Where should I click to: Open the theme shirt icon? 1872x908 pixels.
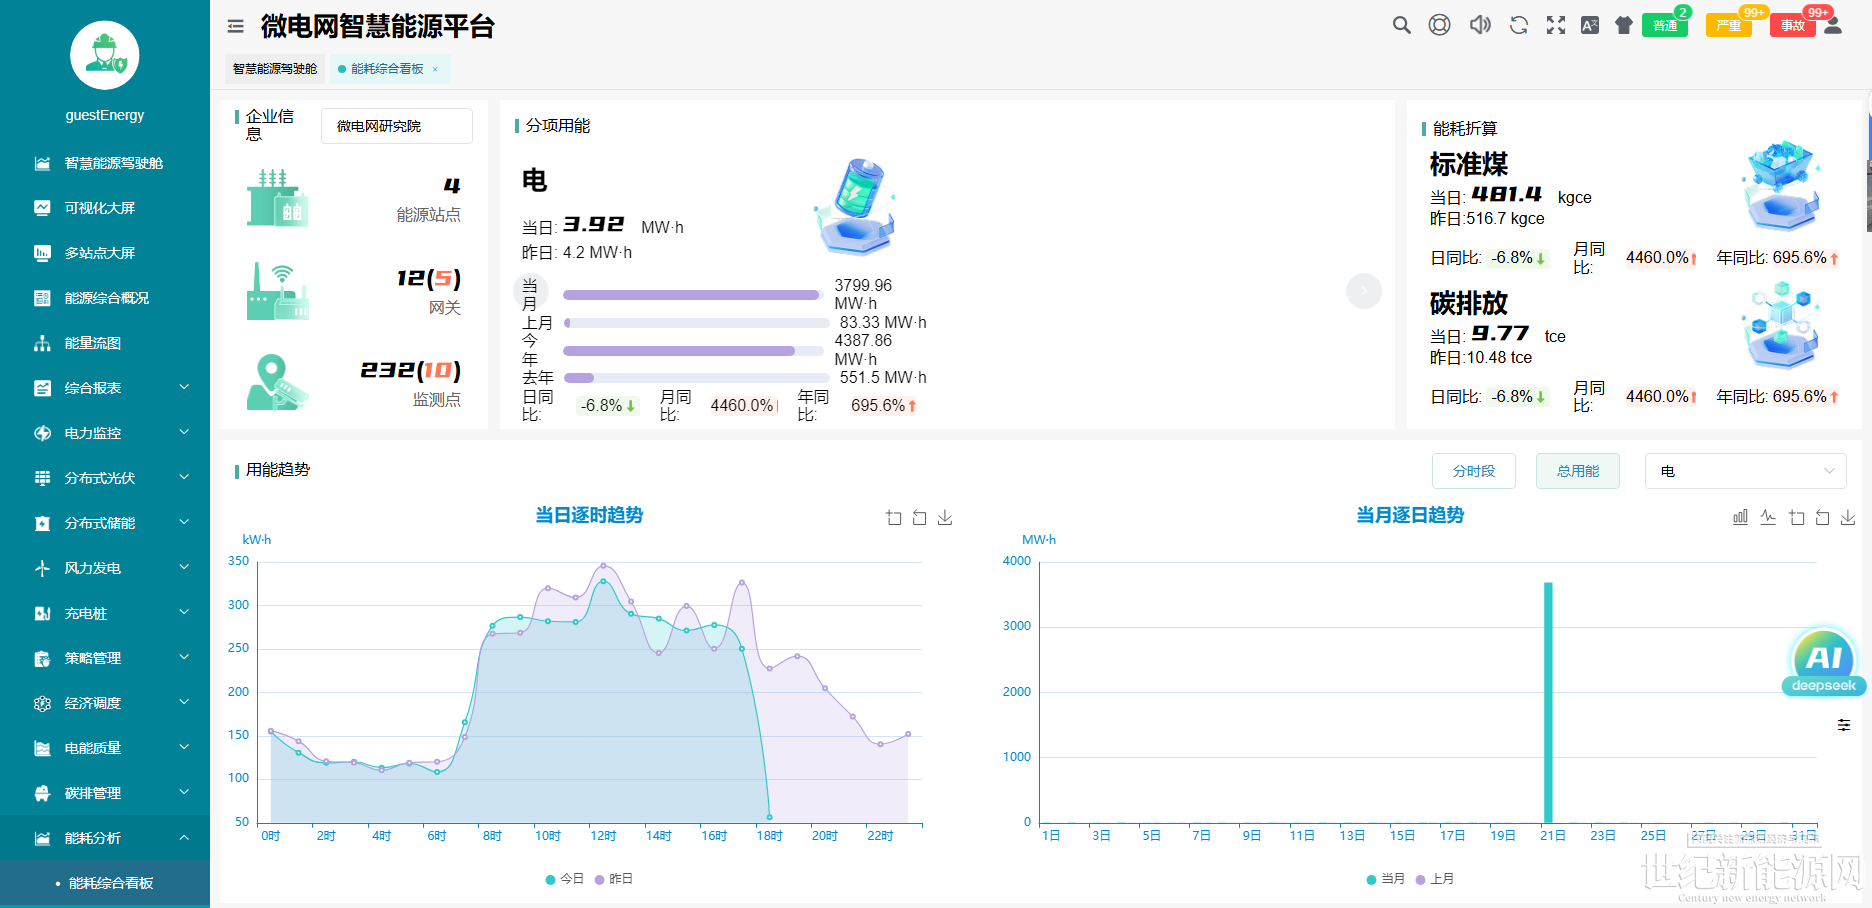pyautogui.click(x=1624, y=25)
